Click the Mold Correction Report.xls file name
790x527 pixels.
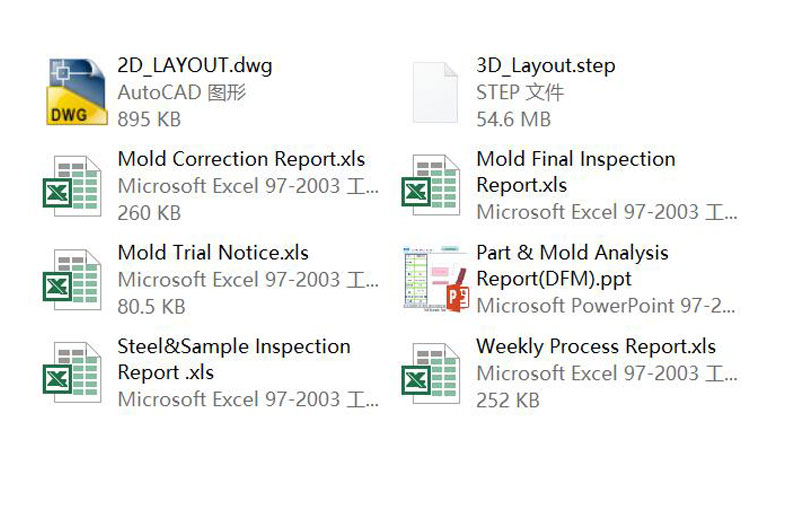coord(241,159)
